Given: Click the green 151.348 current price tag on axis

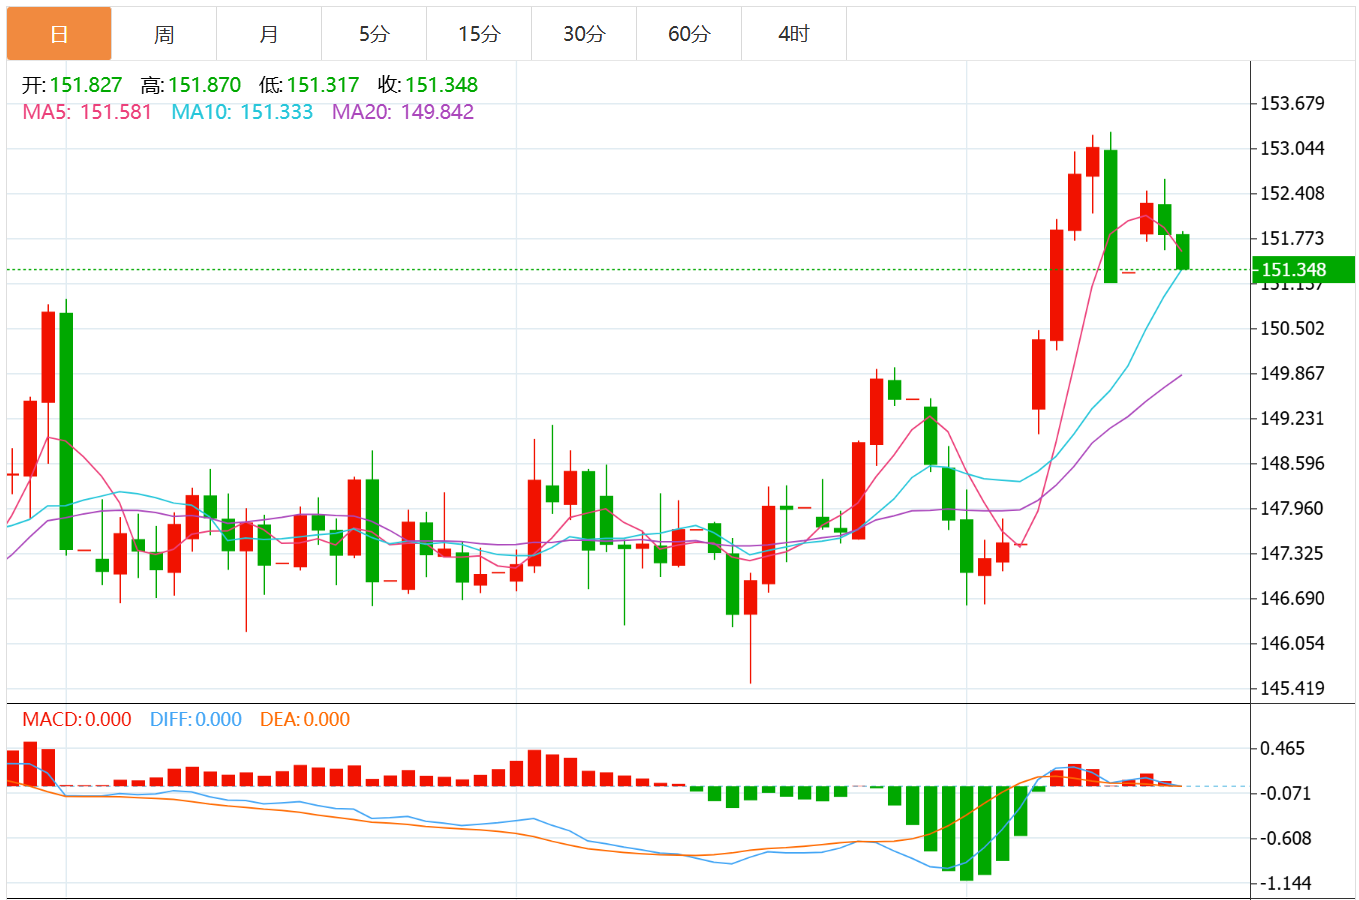Looking at the screenshot, I should pos(1304,270).
